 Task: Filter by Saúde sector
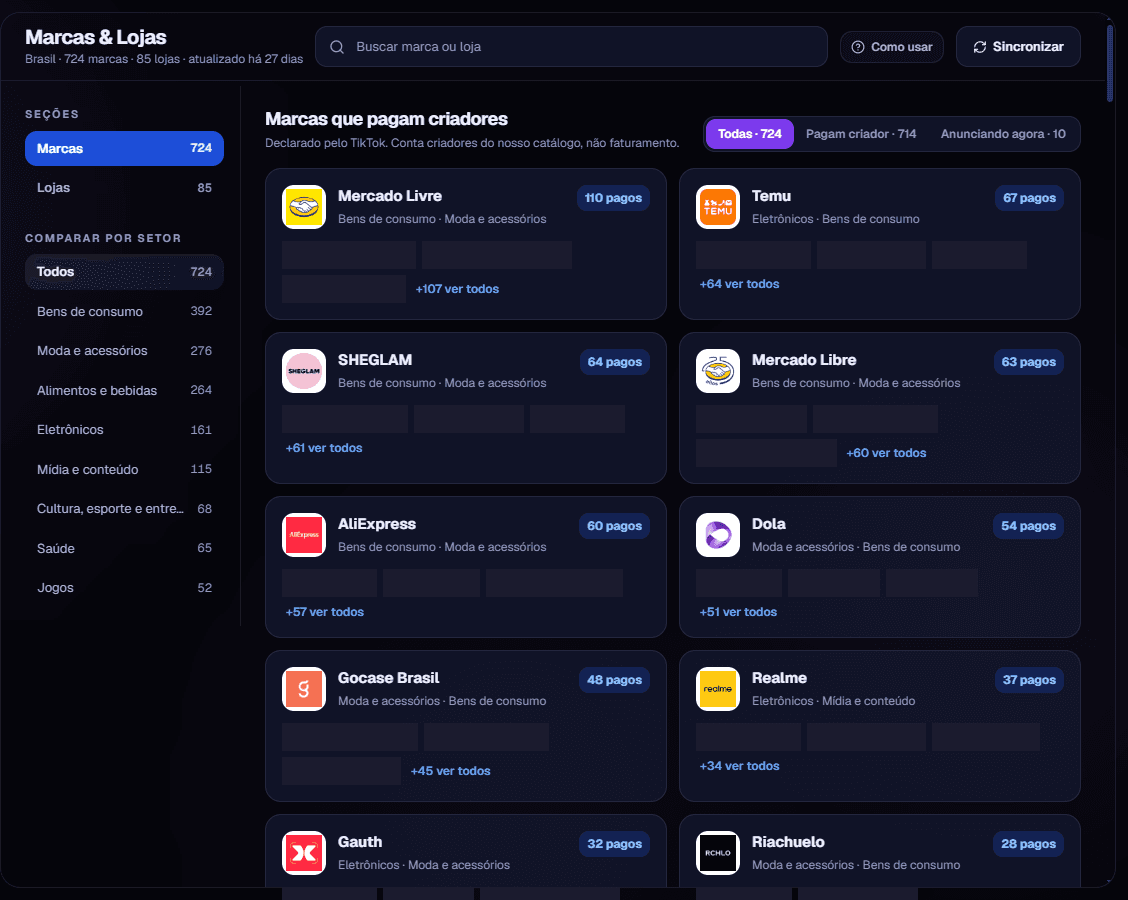click(124, 548)
